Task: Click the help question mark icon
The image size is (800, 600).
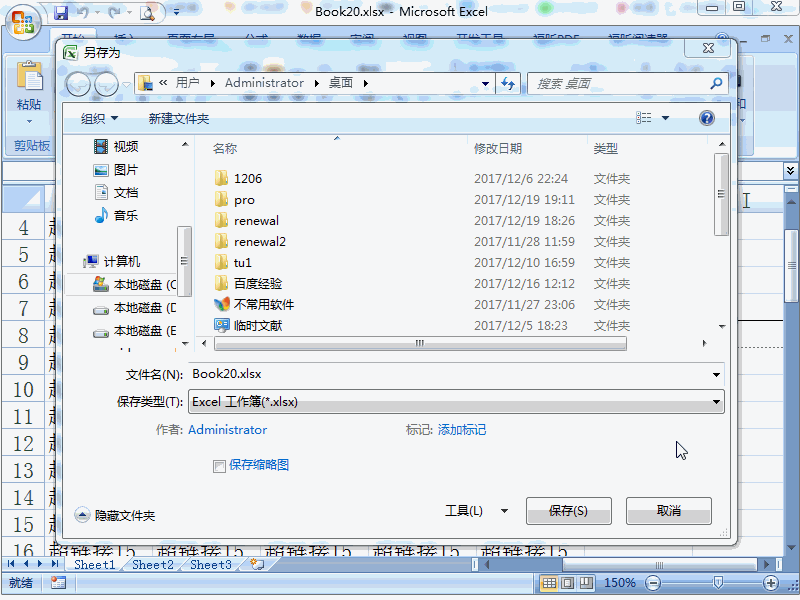Action: point(707,118)
